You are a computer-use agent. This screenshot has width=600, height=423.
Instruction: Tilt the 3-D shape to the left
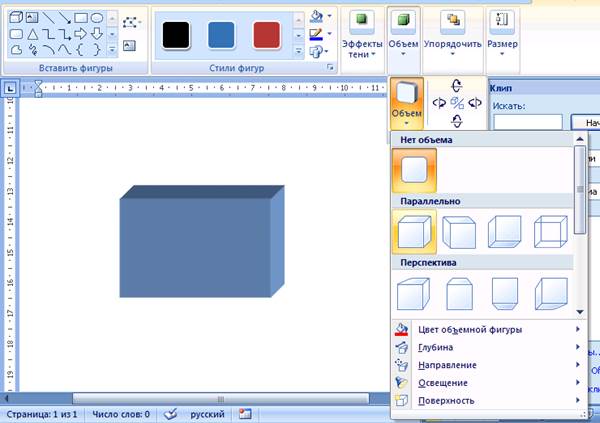coord(440,103)
